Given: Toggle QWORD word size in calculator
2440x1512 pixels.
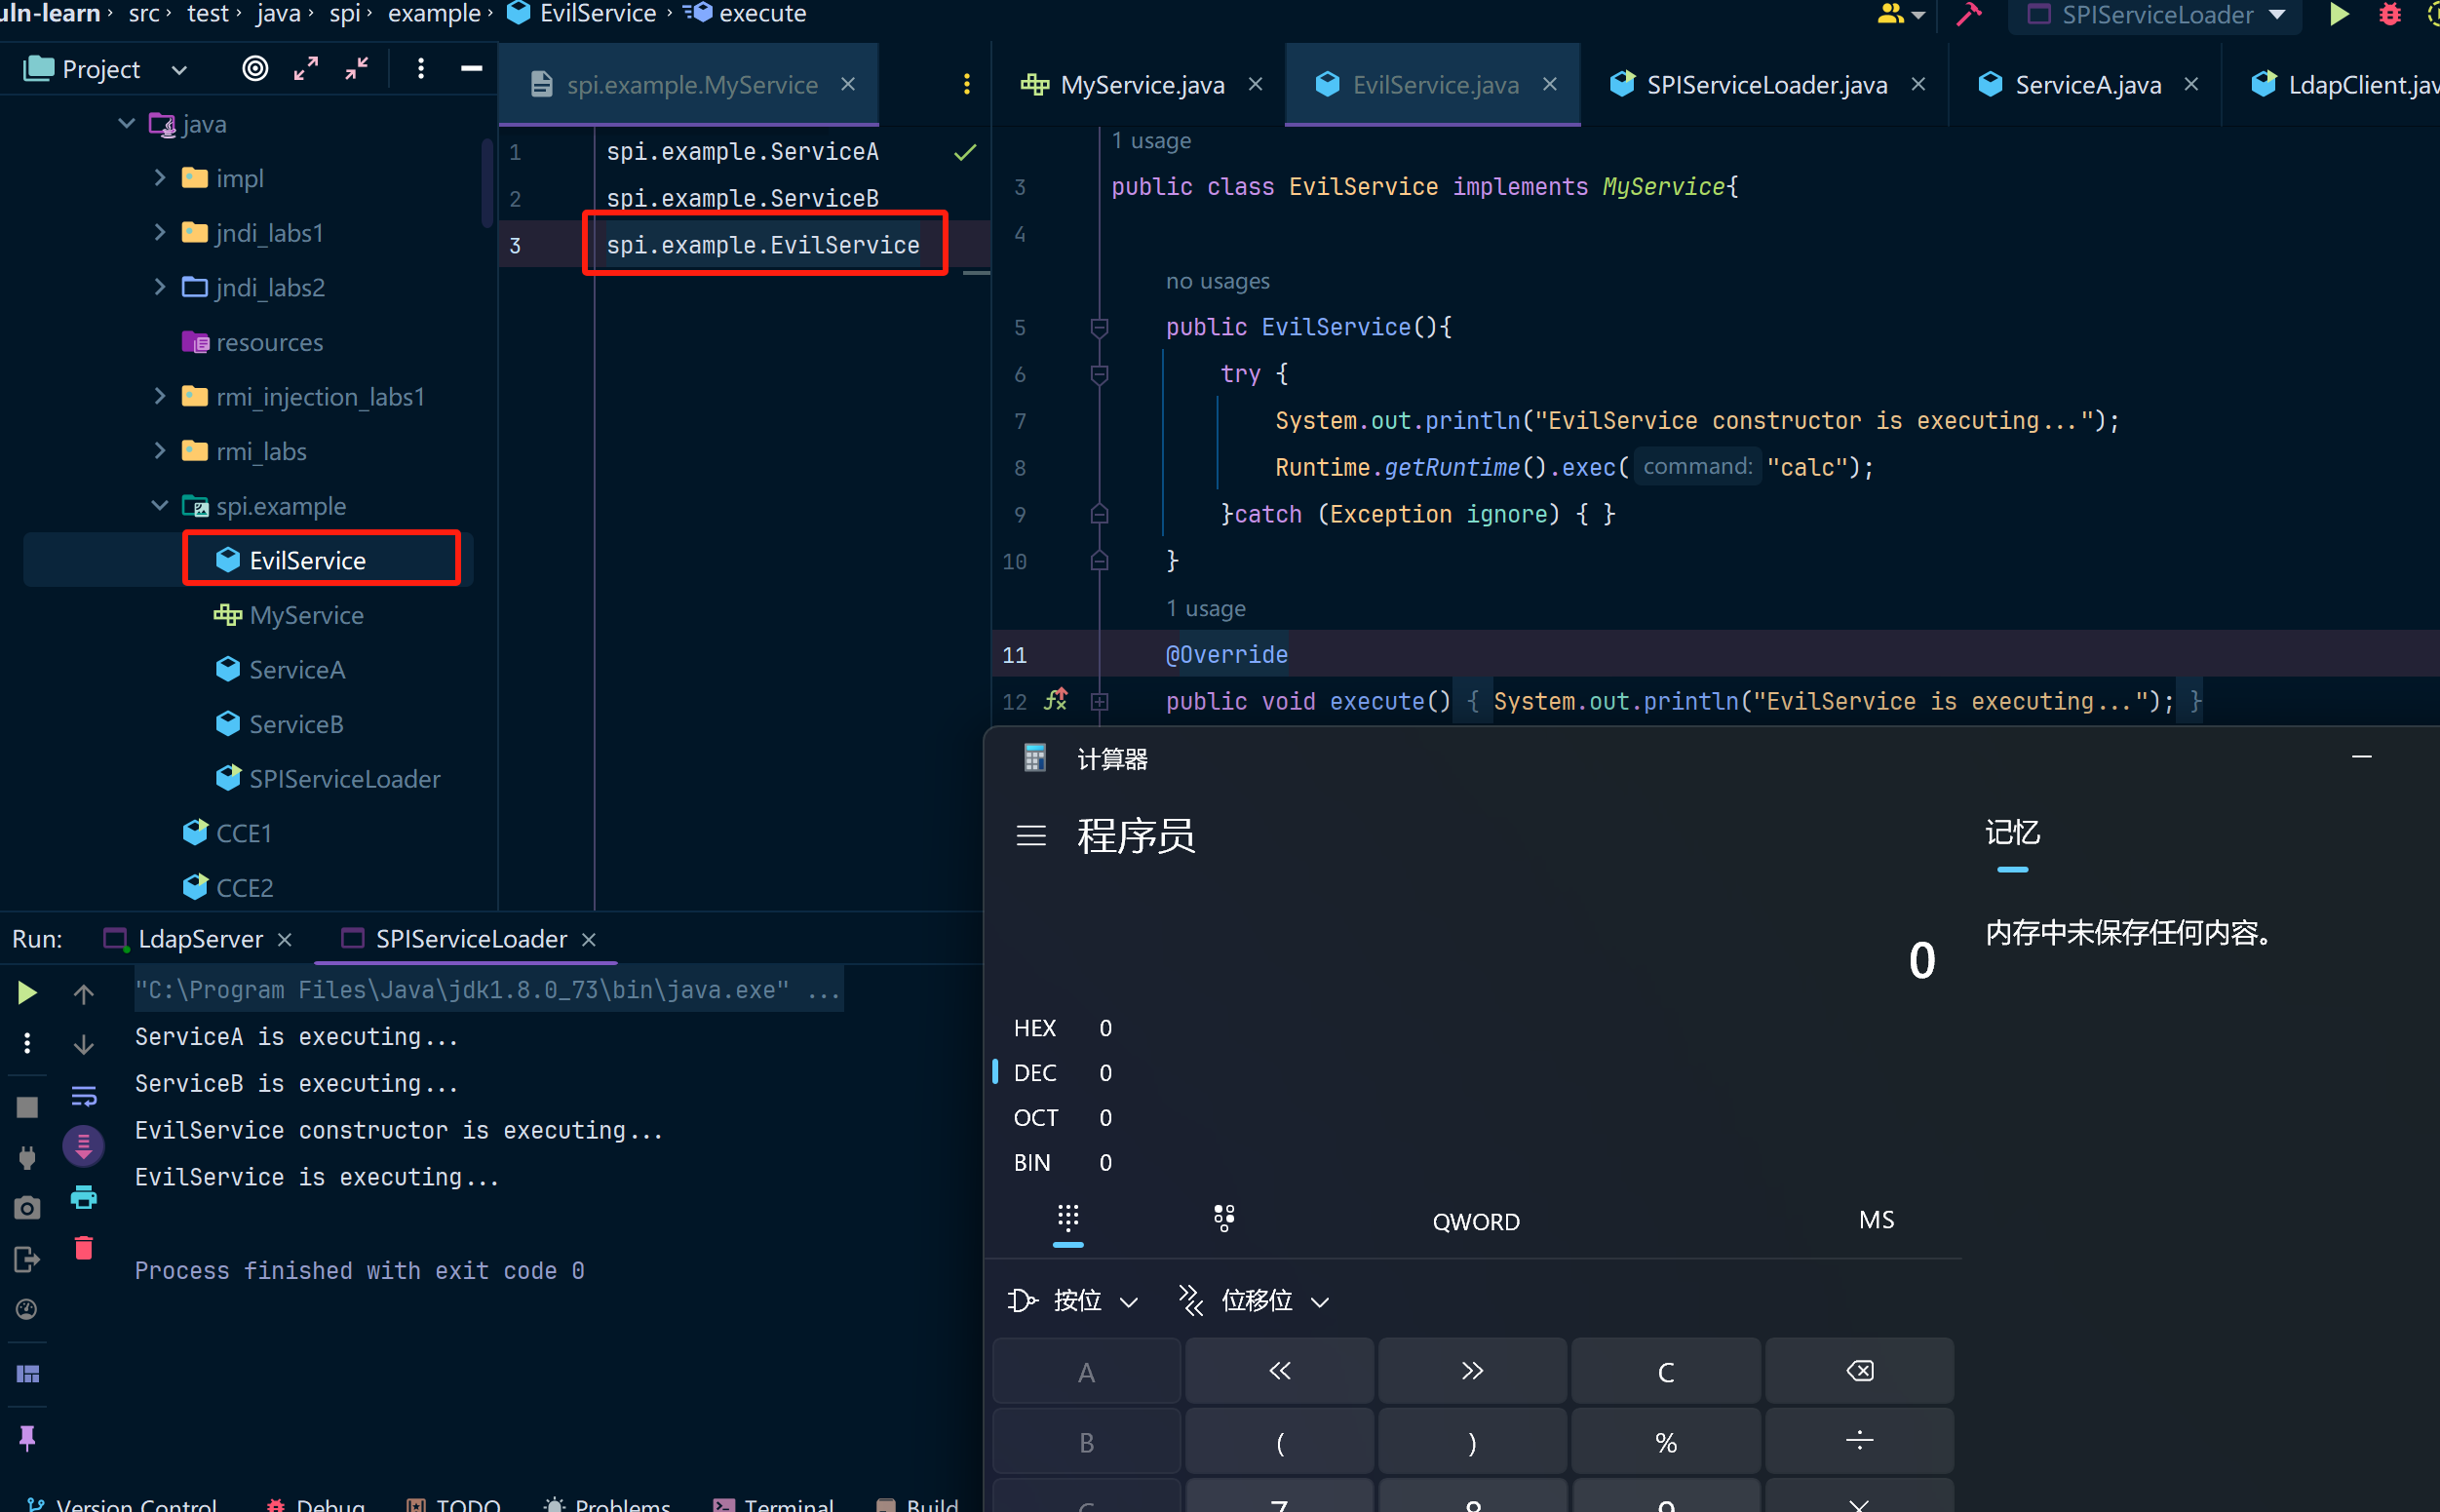Looking at the screenshot, I should 1476,1221.
